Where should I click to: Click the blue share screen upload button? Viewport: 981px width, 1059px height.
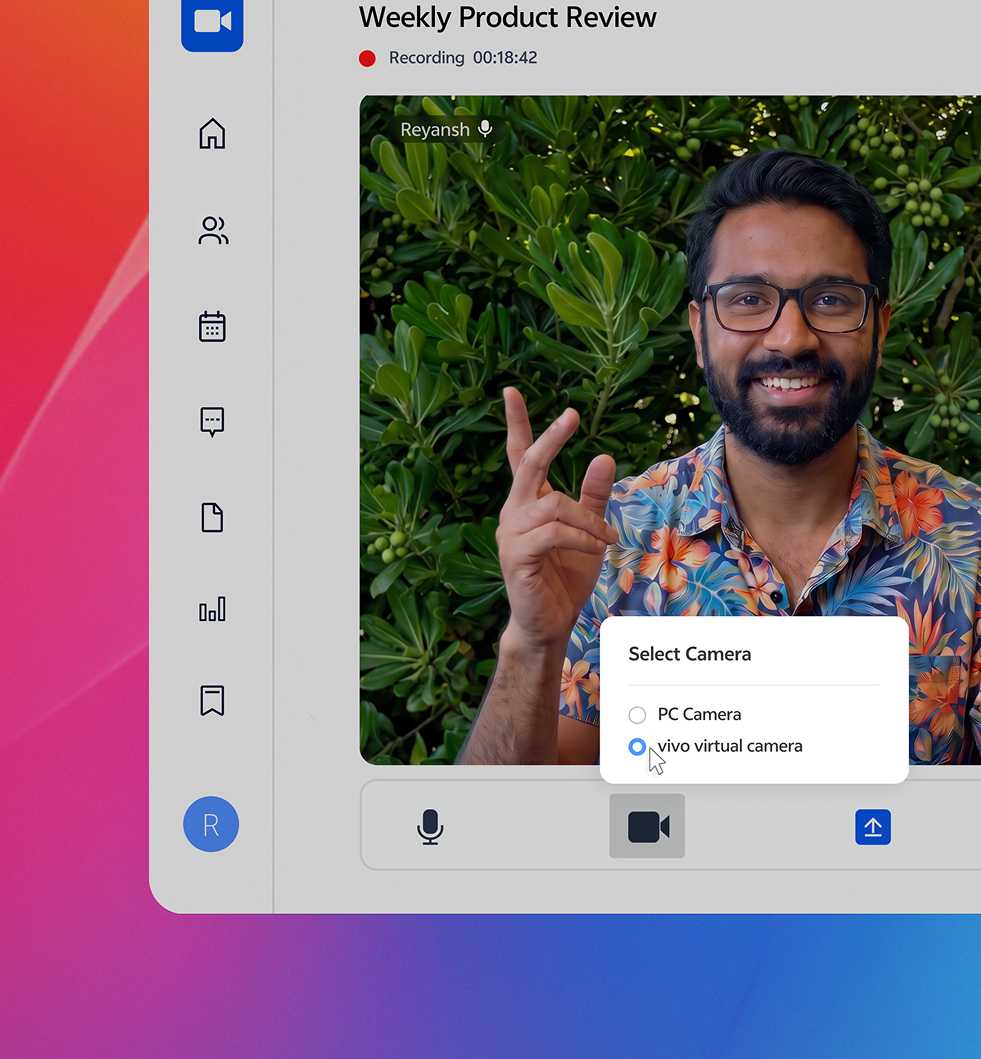[x=873, y=827]
